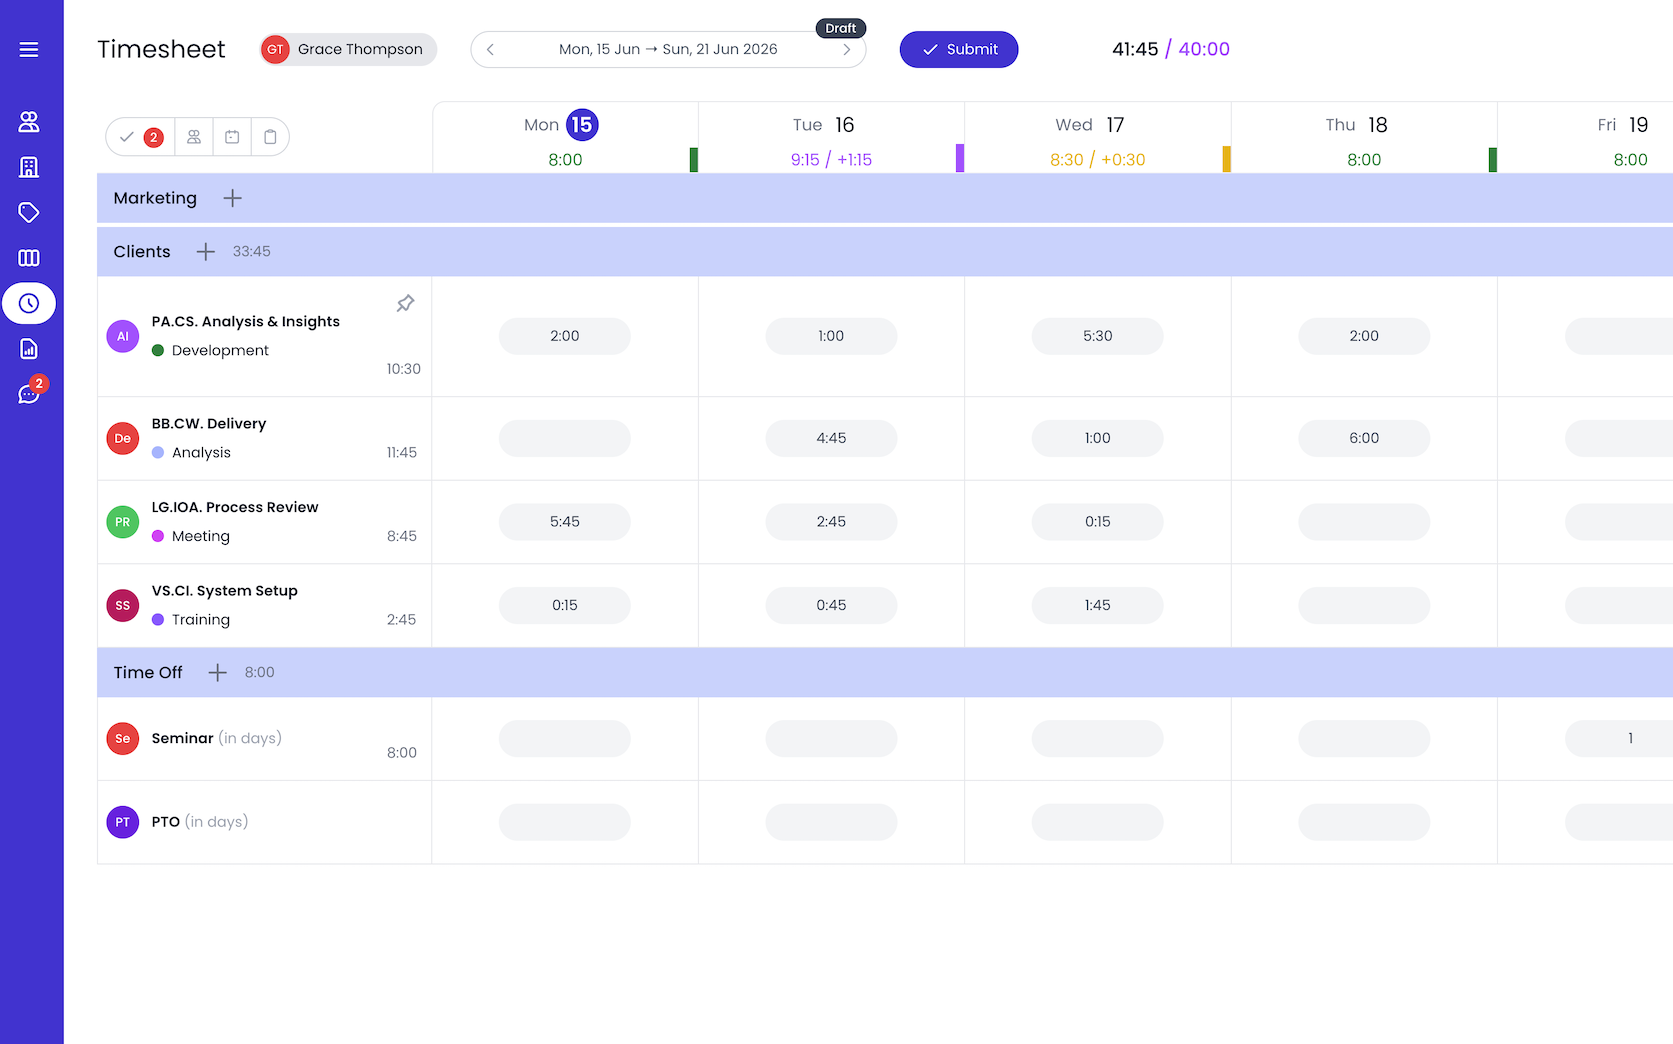The height and width of the screenshot is (1044, 1673).
Task: Click the green status bar for Monday
Action: [x=694, y=159]
